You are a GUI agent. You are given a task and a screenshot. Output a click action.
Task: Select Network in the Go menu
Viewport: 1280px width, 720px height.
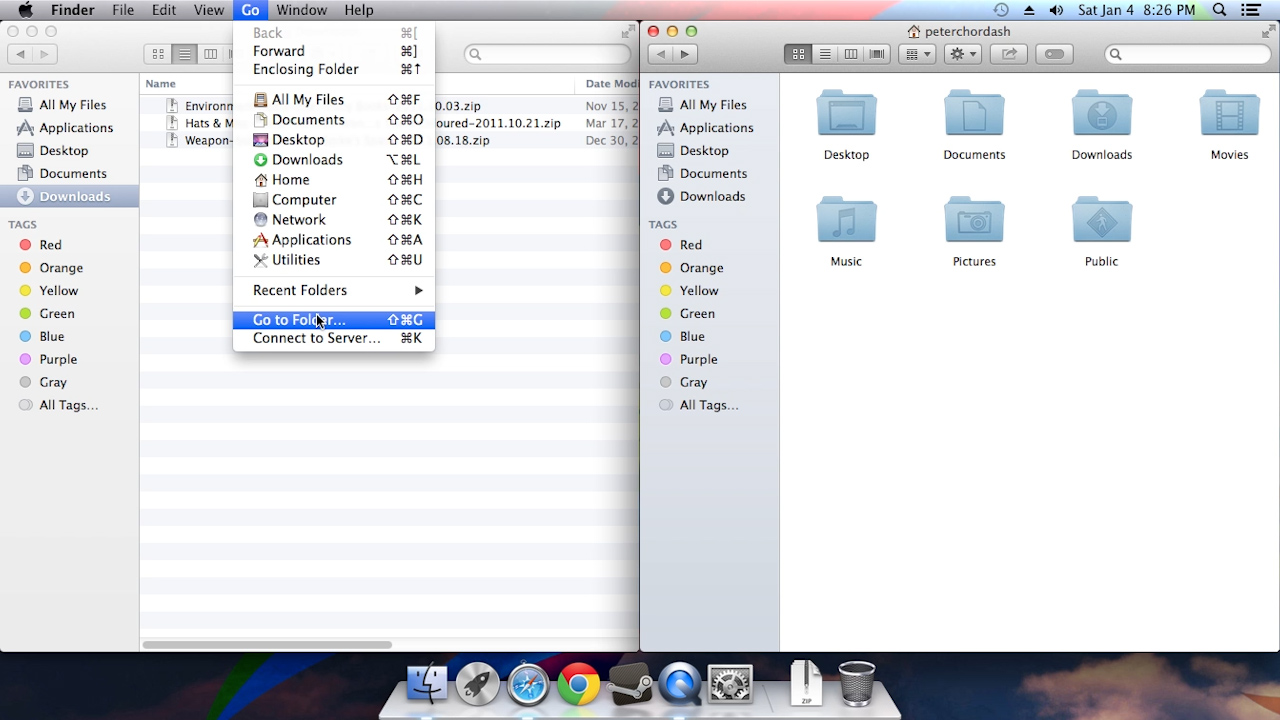(x=334, y=220)
